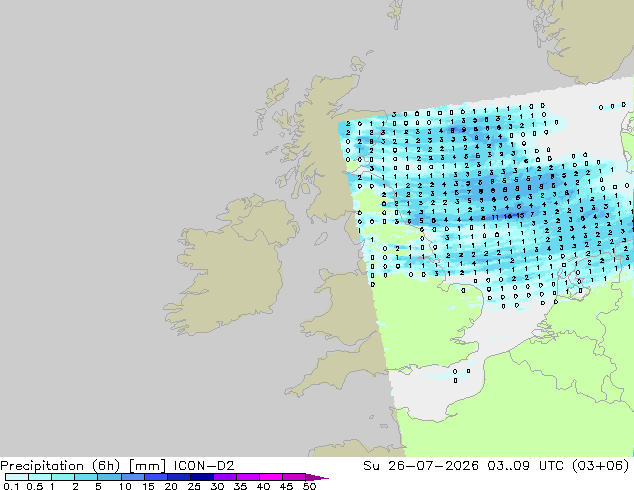Click the legend swatch between 2 and 5
Viewport: 634px width, 490px height.
[86, 477]
